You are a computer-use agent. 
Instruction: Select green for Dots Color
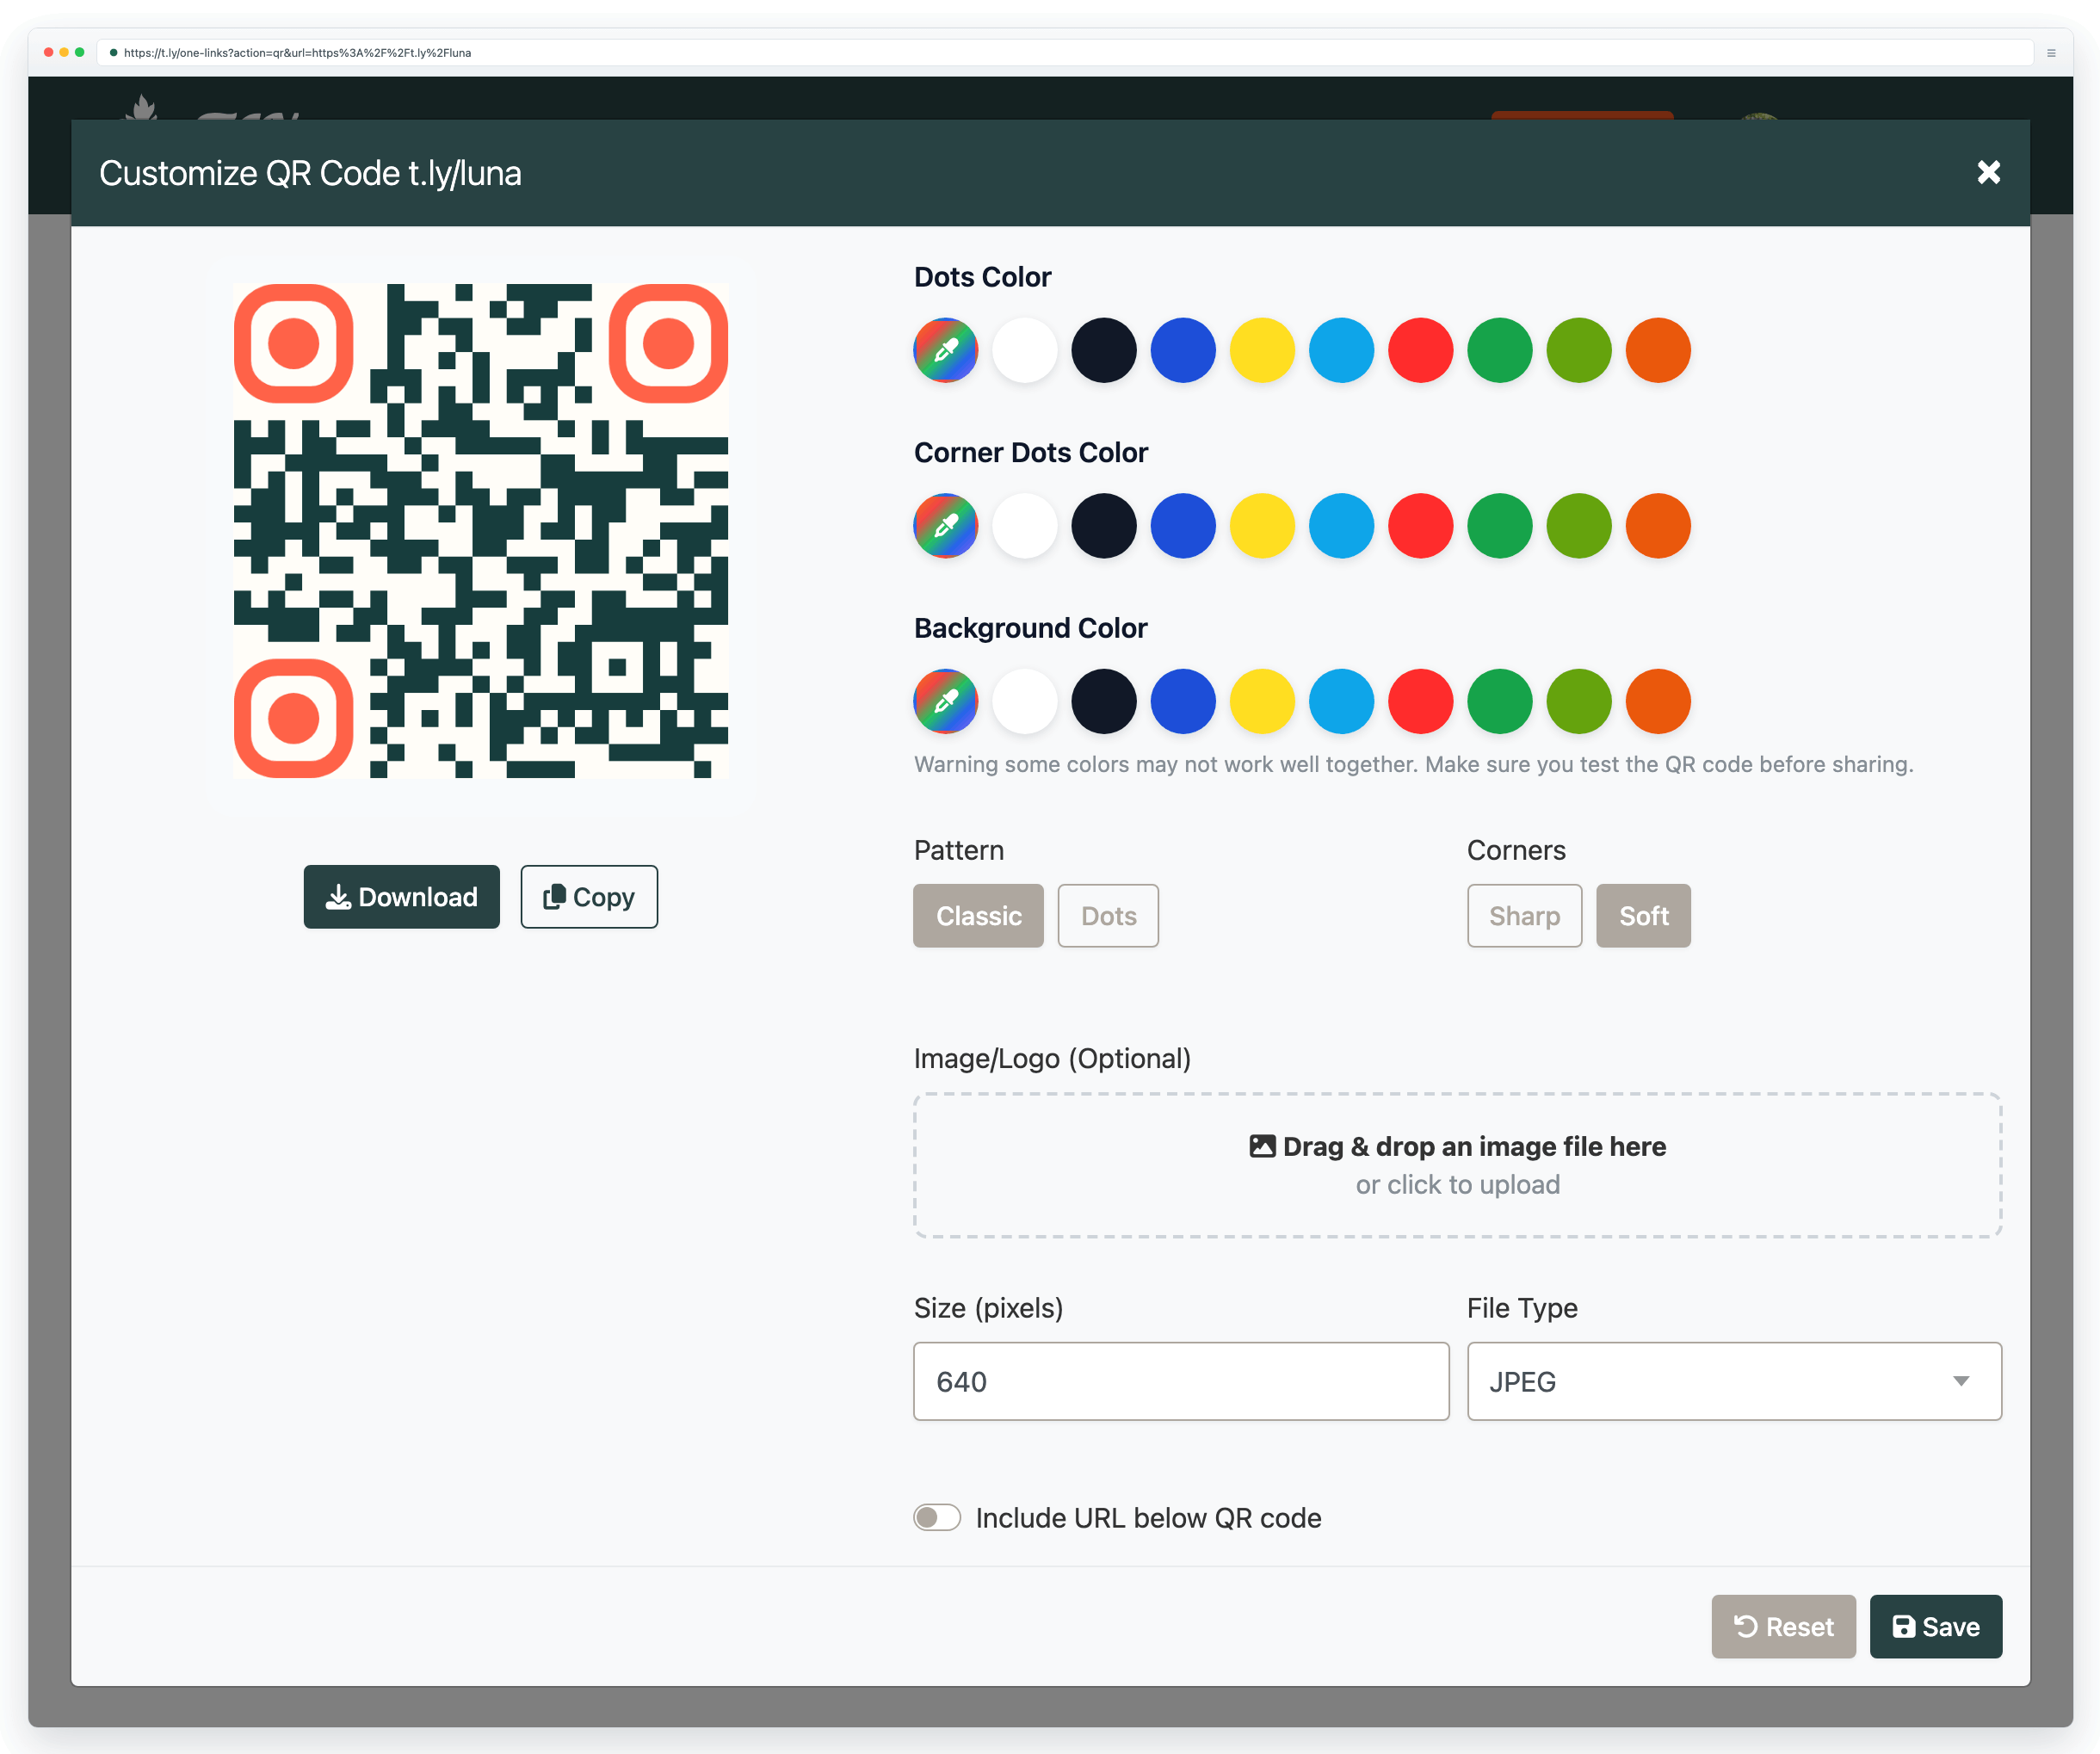1500,350
